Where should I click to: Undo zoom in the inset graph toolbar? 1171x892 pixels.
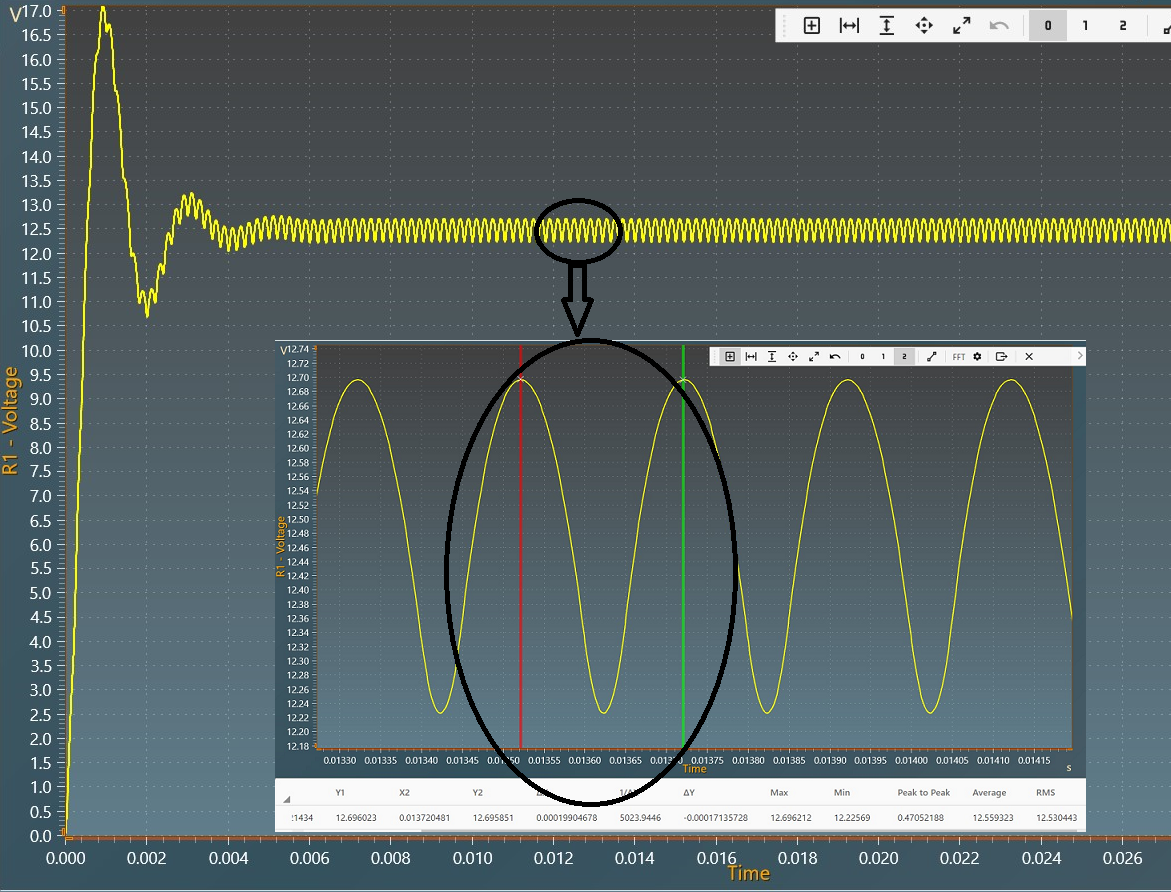click(835, 356)
